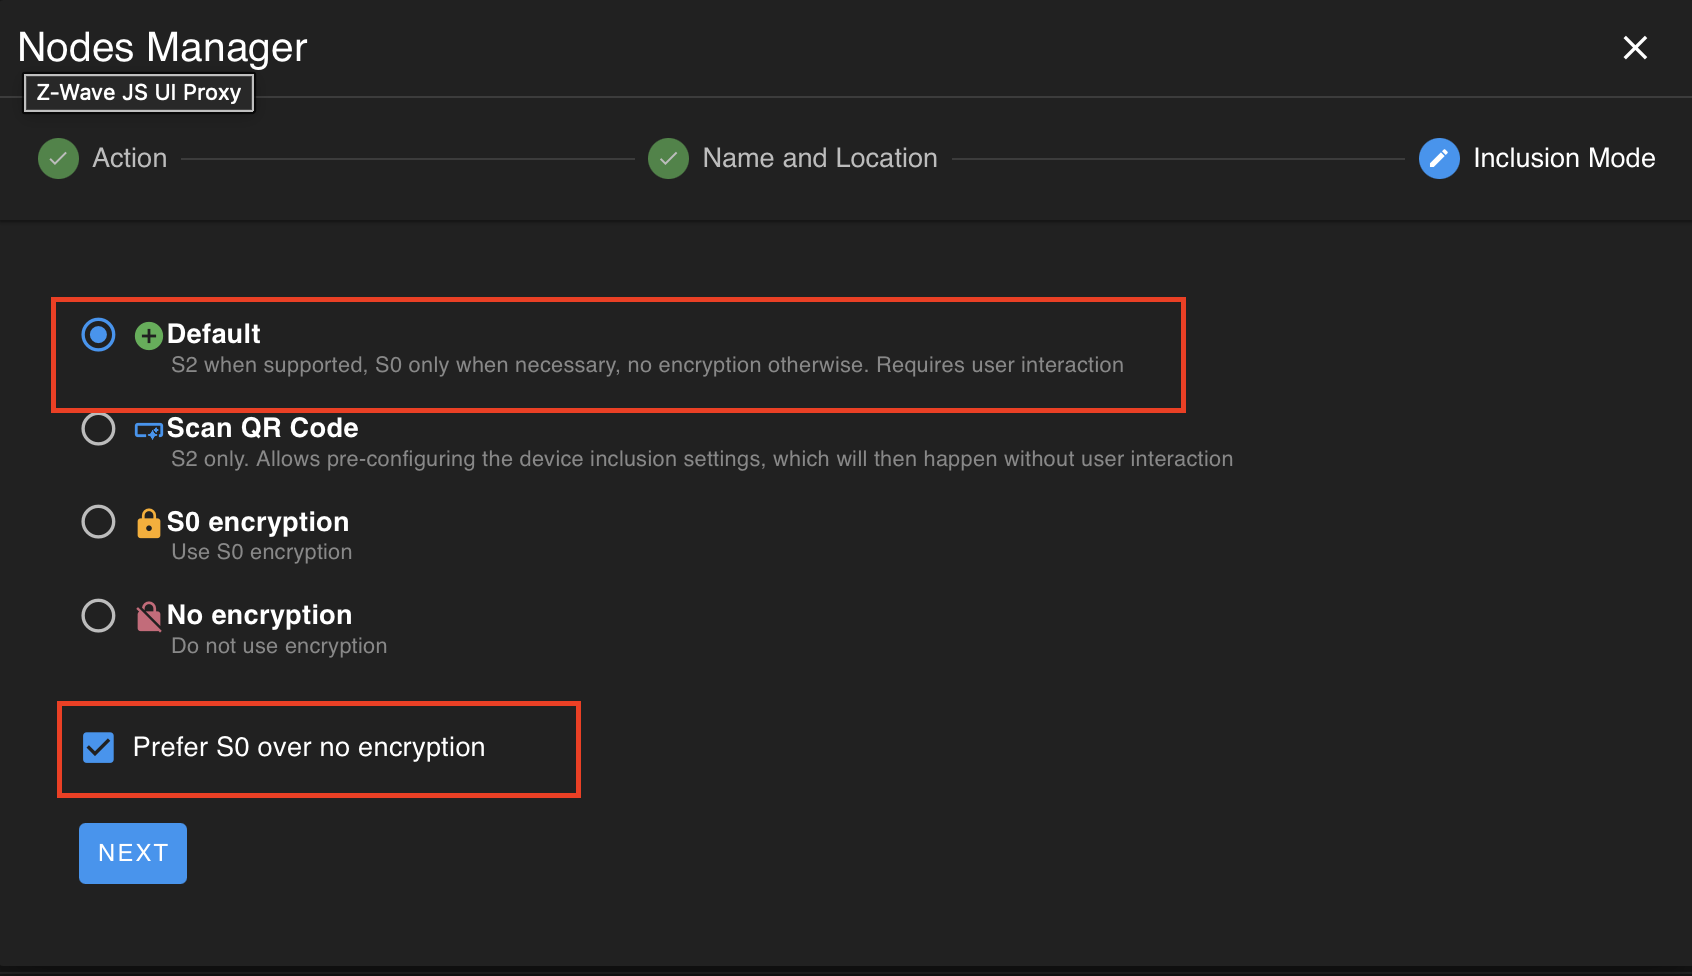Click the 'Use S0 encryption' description
This screenshot has width=1692, height=976.
261,552
